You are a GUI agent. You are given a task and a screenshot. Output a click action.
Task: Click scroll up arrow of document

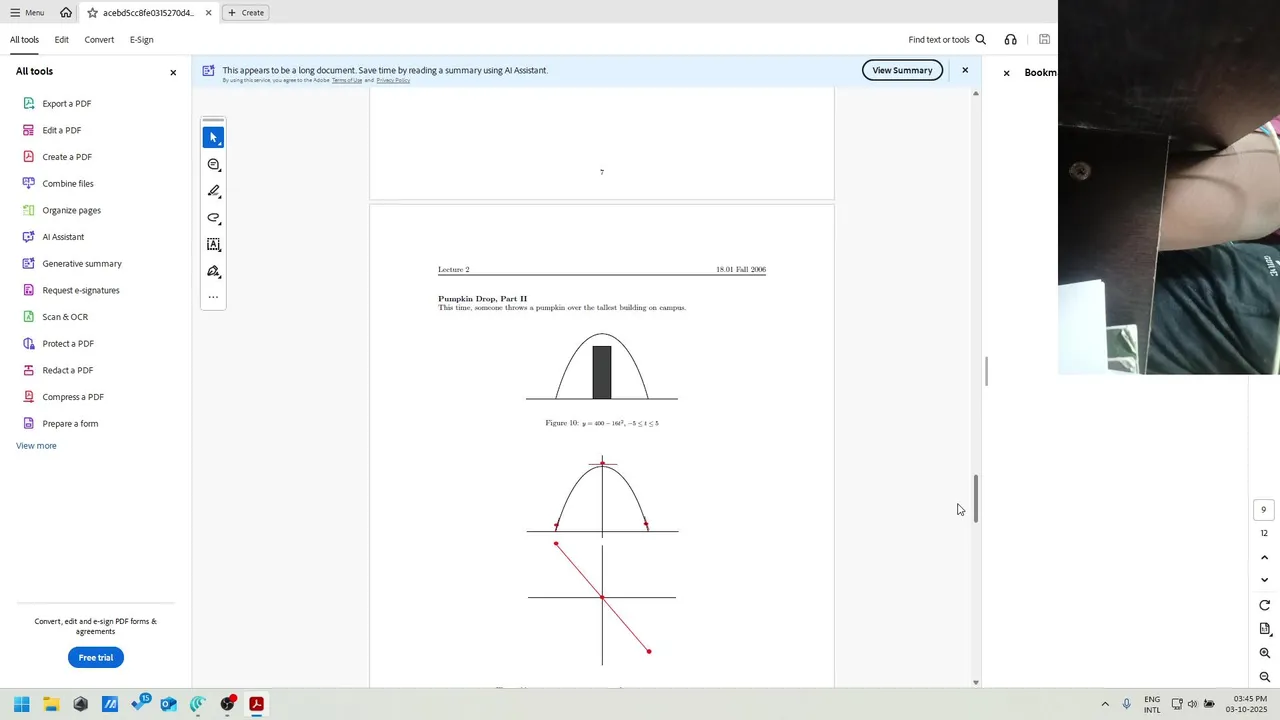pos(976,93)
